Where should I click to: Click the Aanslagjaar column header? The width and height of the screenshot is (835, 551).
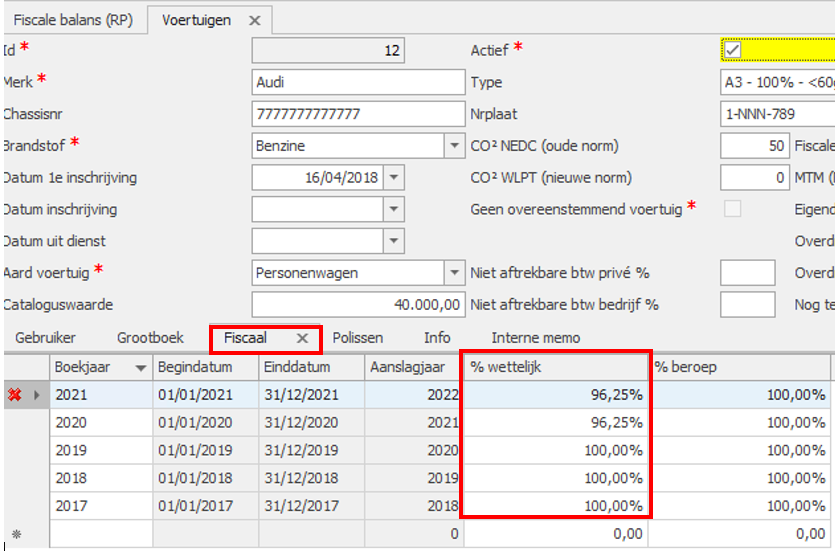pos(412,367)
